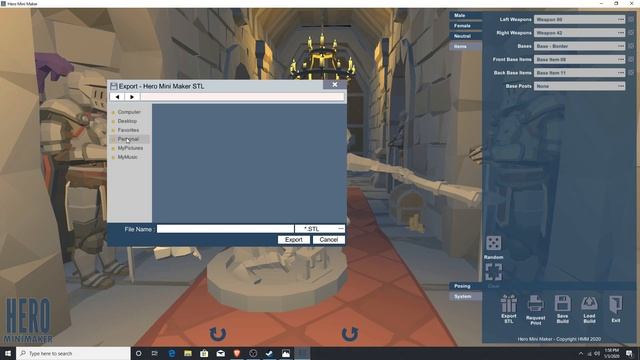Open the Posing tab

tap(465, 286)
